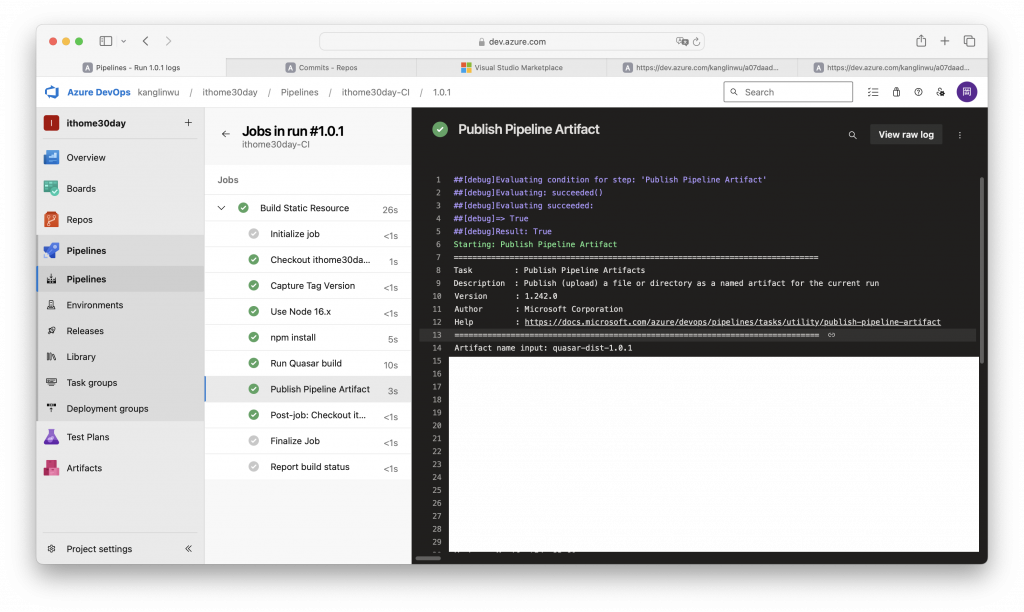The width and height of the screenshot is (1024, 612).
Task: Click the translate icon in address bar
Action: coord(682,41)
